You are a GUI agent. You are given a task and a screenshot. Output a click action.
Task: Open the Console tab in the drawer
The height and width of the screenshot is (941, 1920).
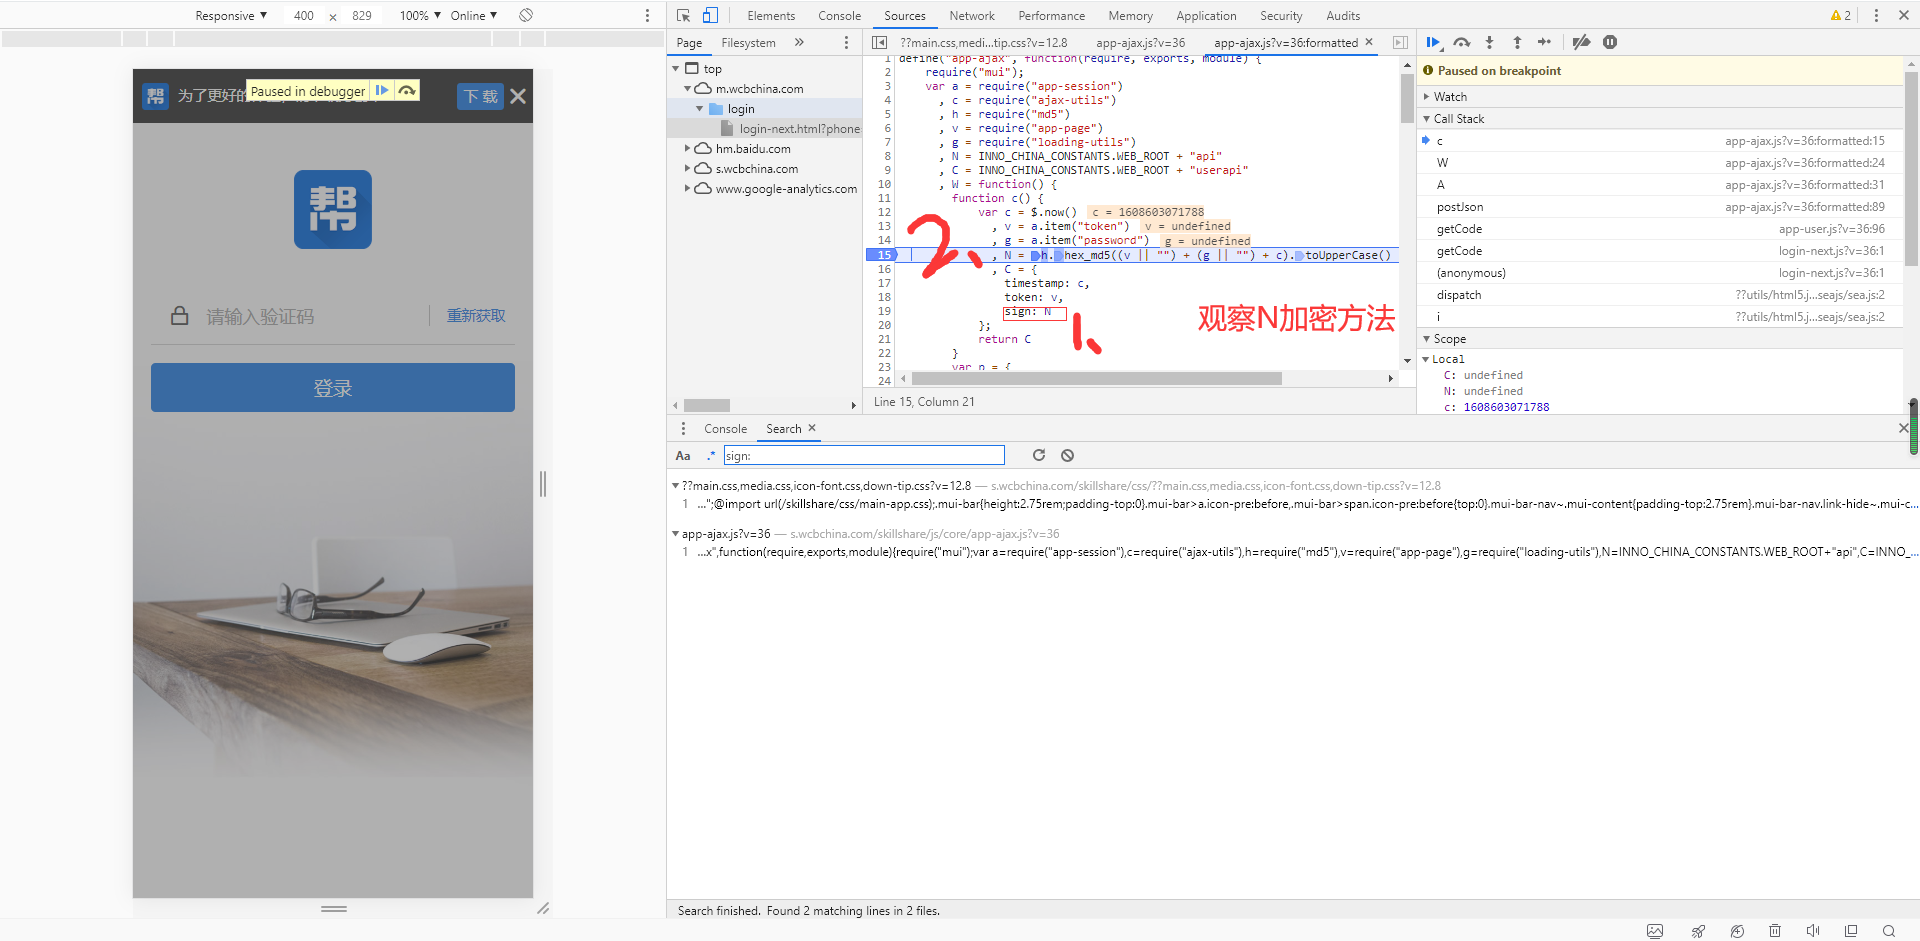pyautogui.click(x=725, y=428)
